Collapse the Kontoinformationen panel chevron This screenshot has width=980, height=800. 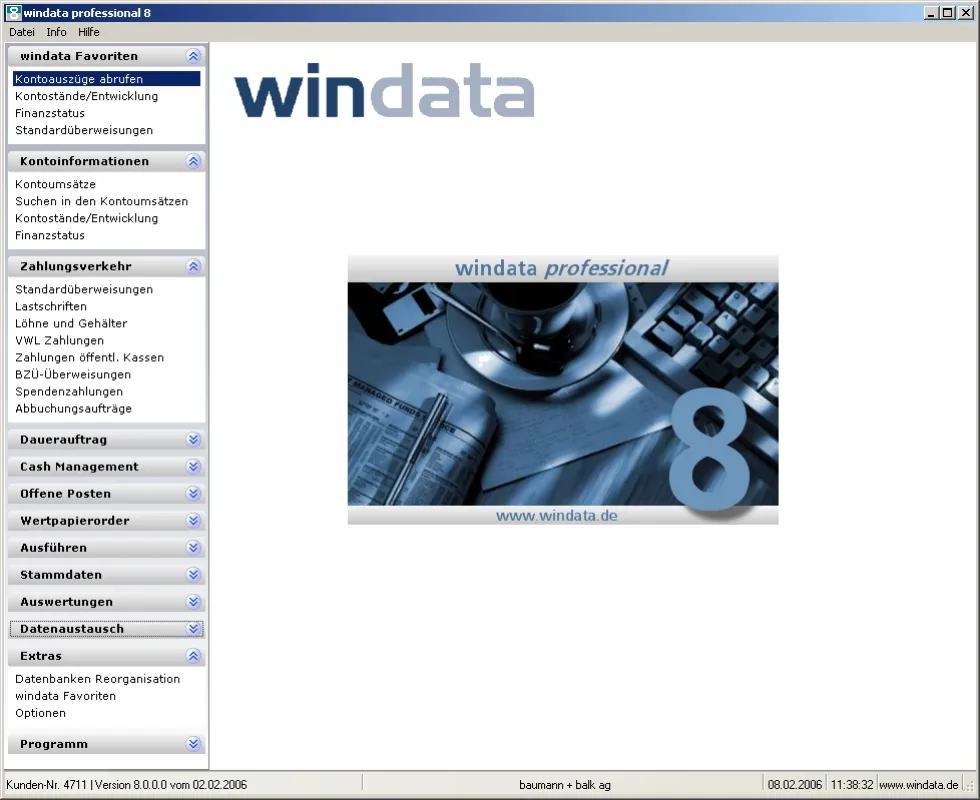tap(193, 161)
